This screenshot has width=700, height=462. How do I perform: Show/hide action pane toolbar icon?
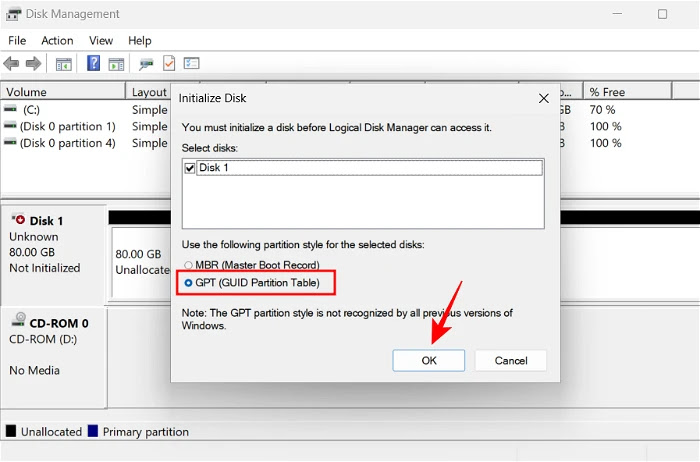click(x=116, y=64)
